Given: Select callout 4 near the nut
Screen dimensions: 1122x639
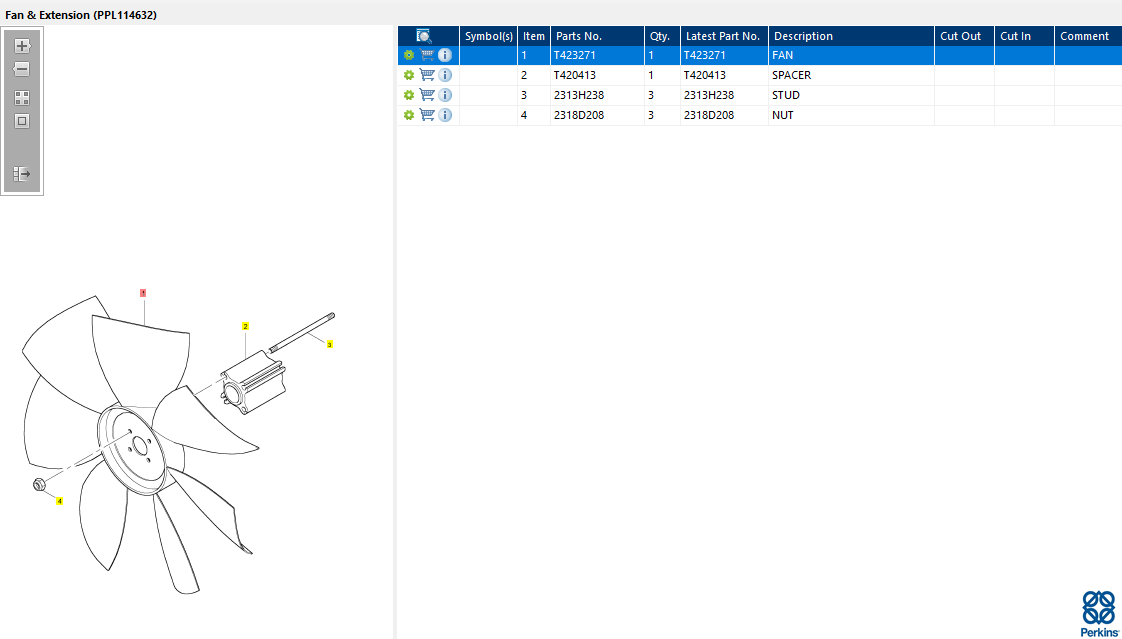Looking at the screenshot, I should 59,501.
